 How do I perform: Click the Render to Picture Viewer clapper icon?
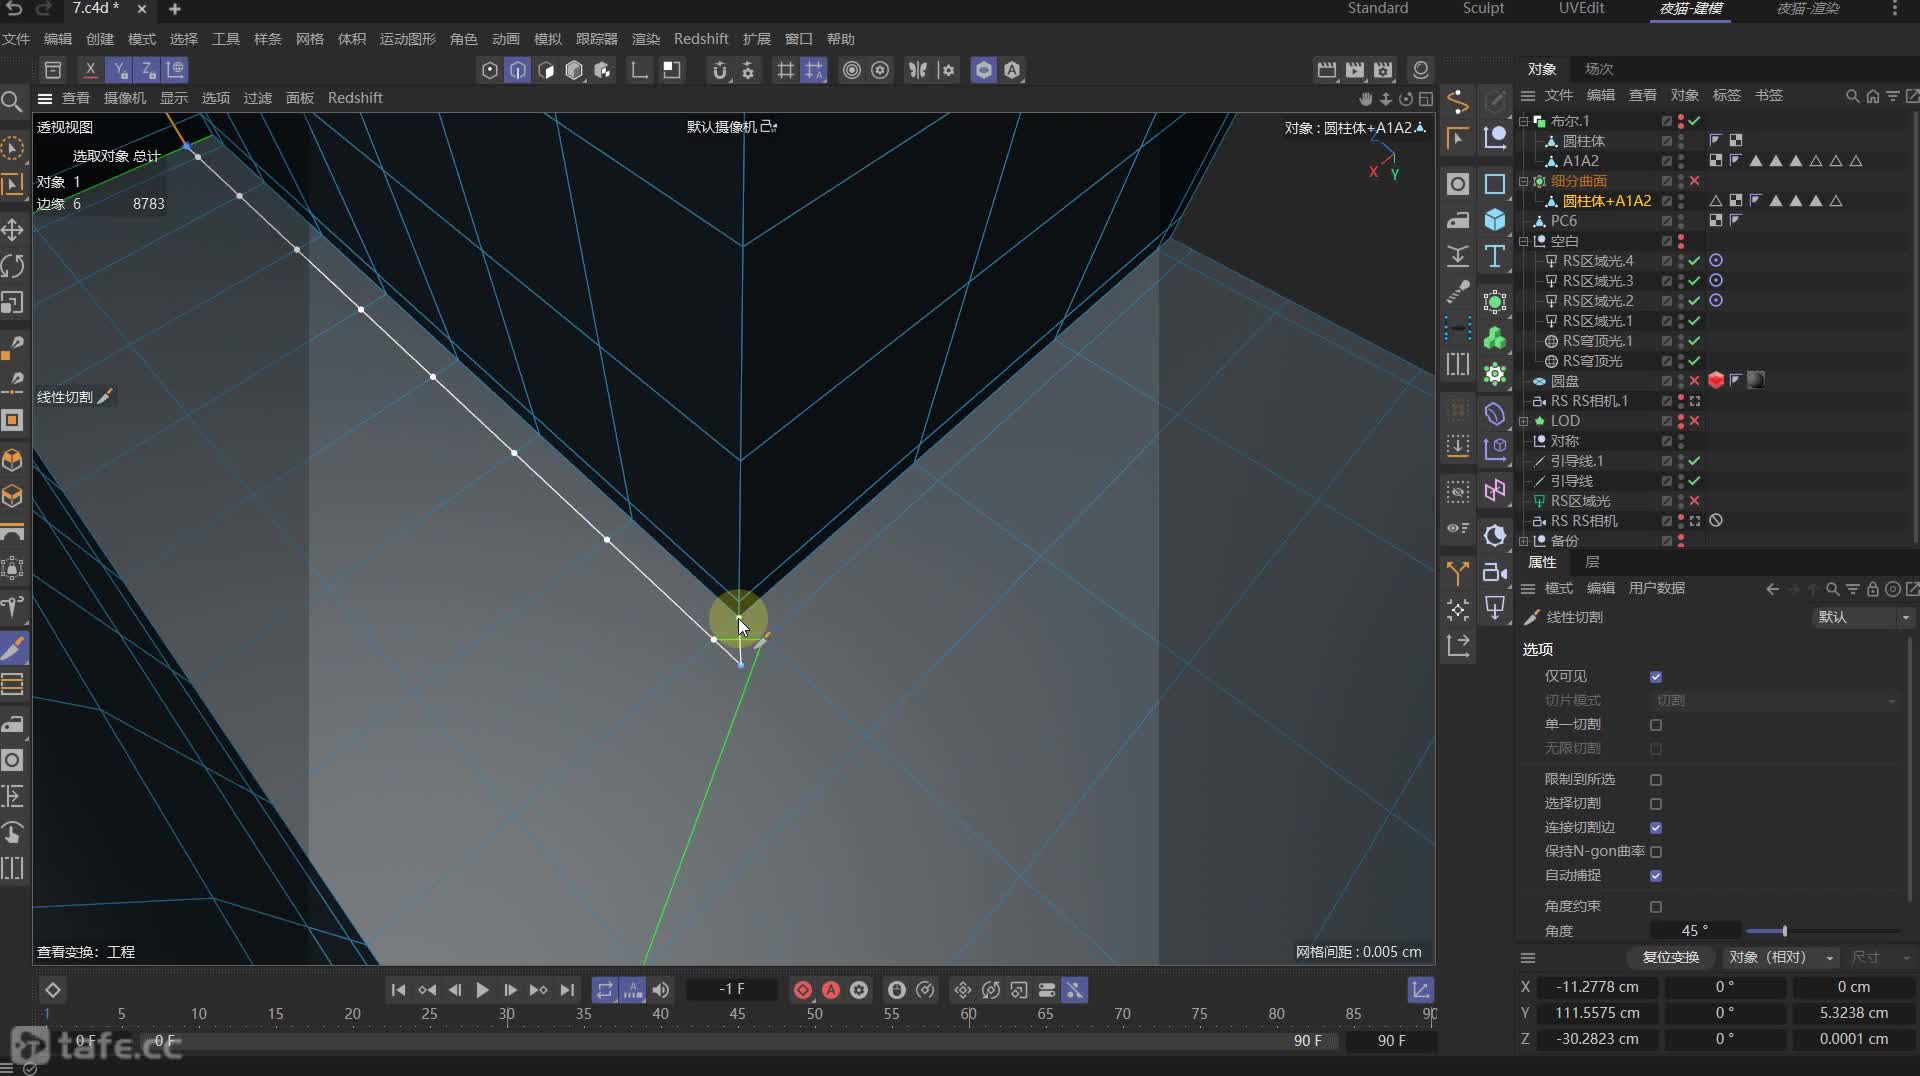1354,70
